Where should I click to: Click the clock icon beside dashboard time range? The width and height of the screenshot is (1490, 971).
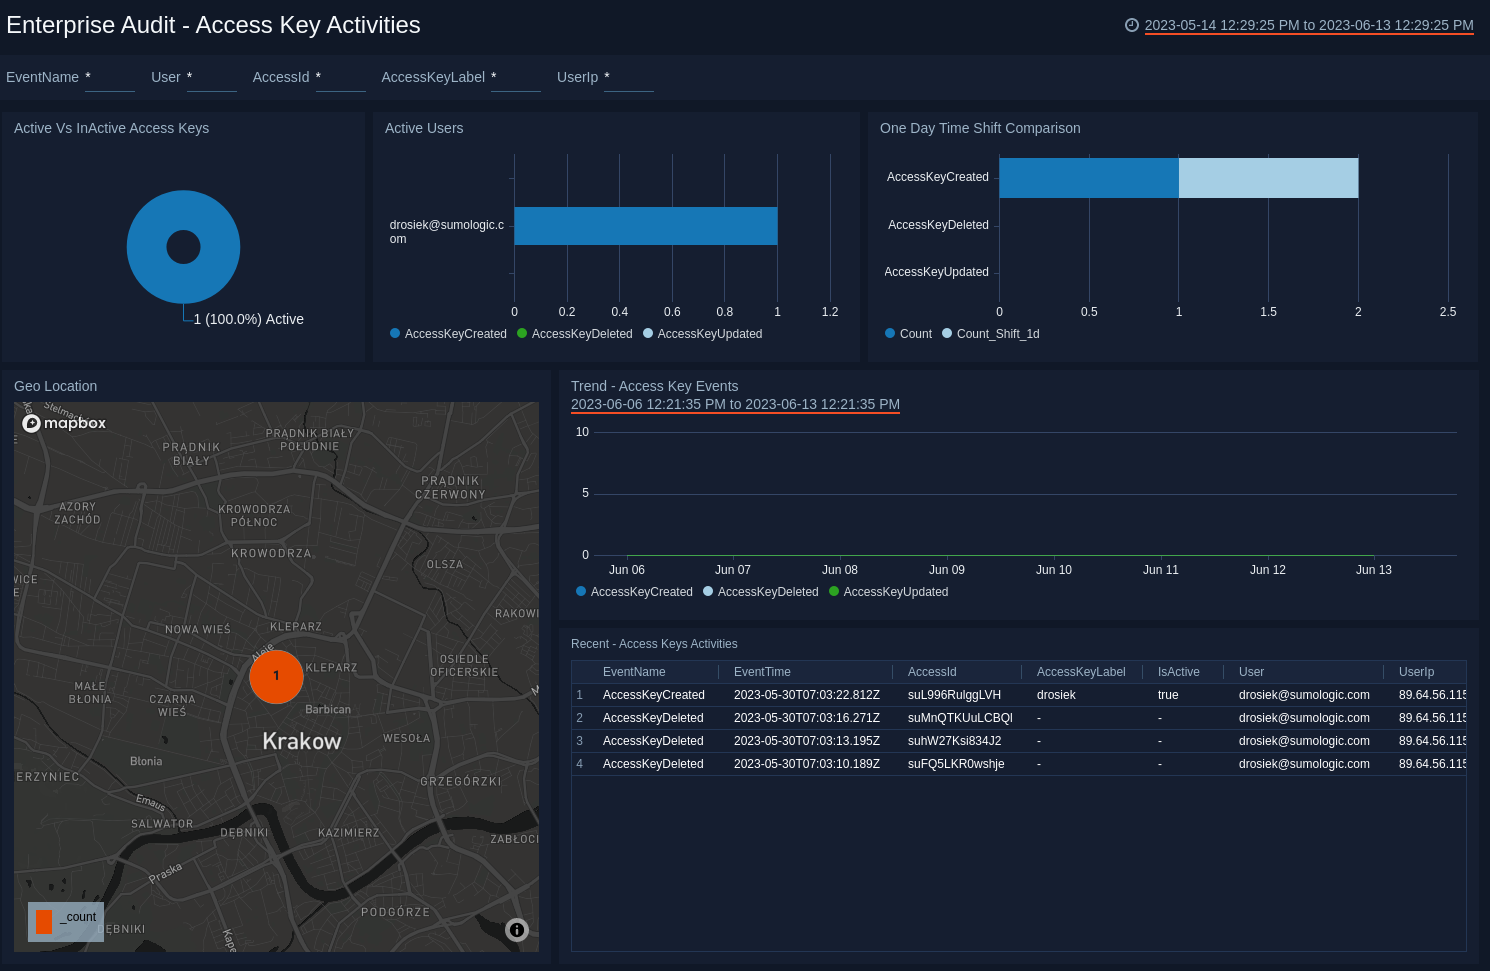click(x=1131, y=25)
